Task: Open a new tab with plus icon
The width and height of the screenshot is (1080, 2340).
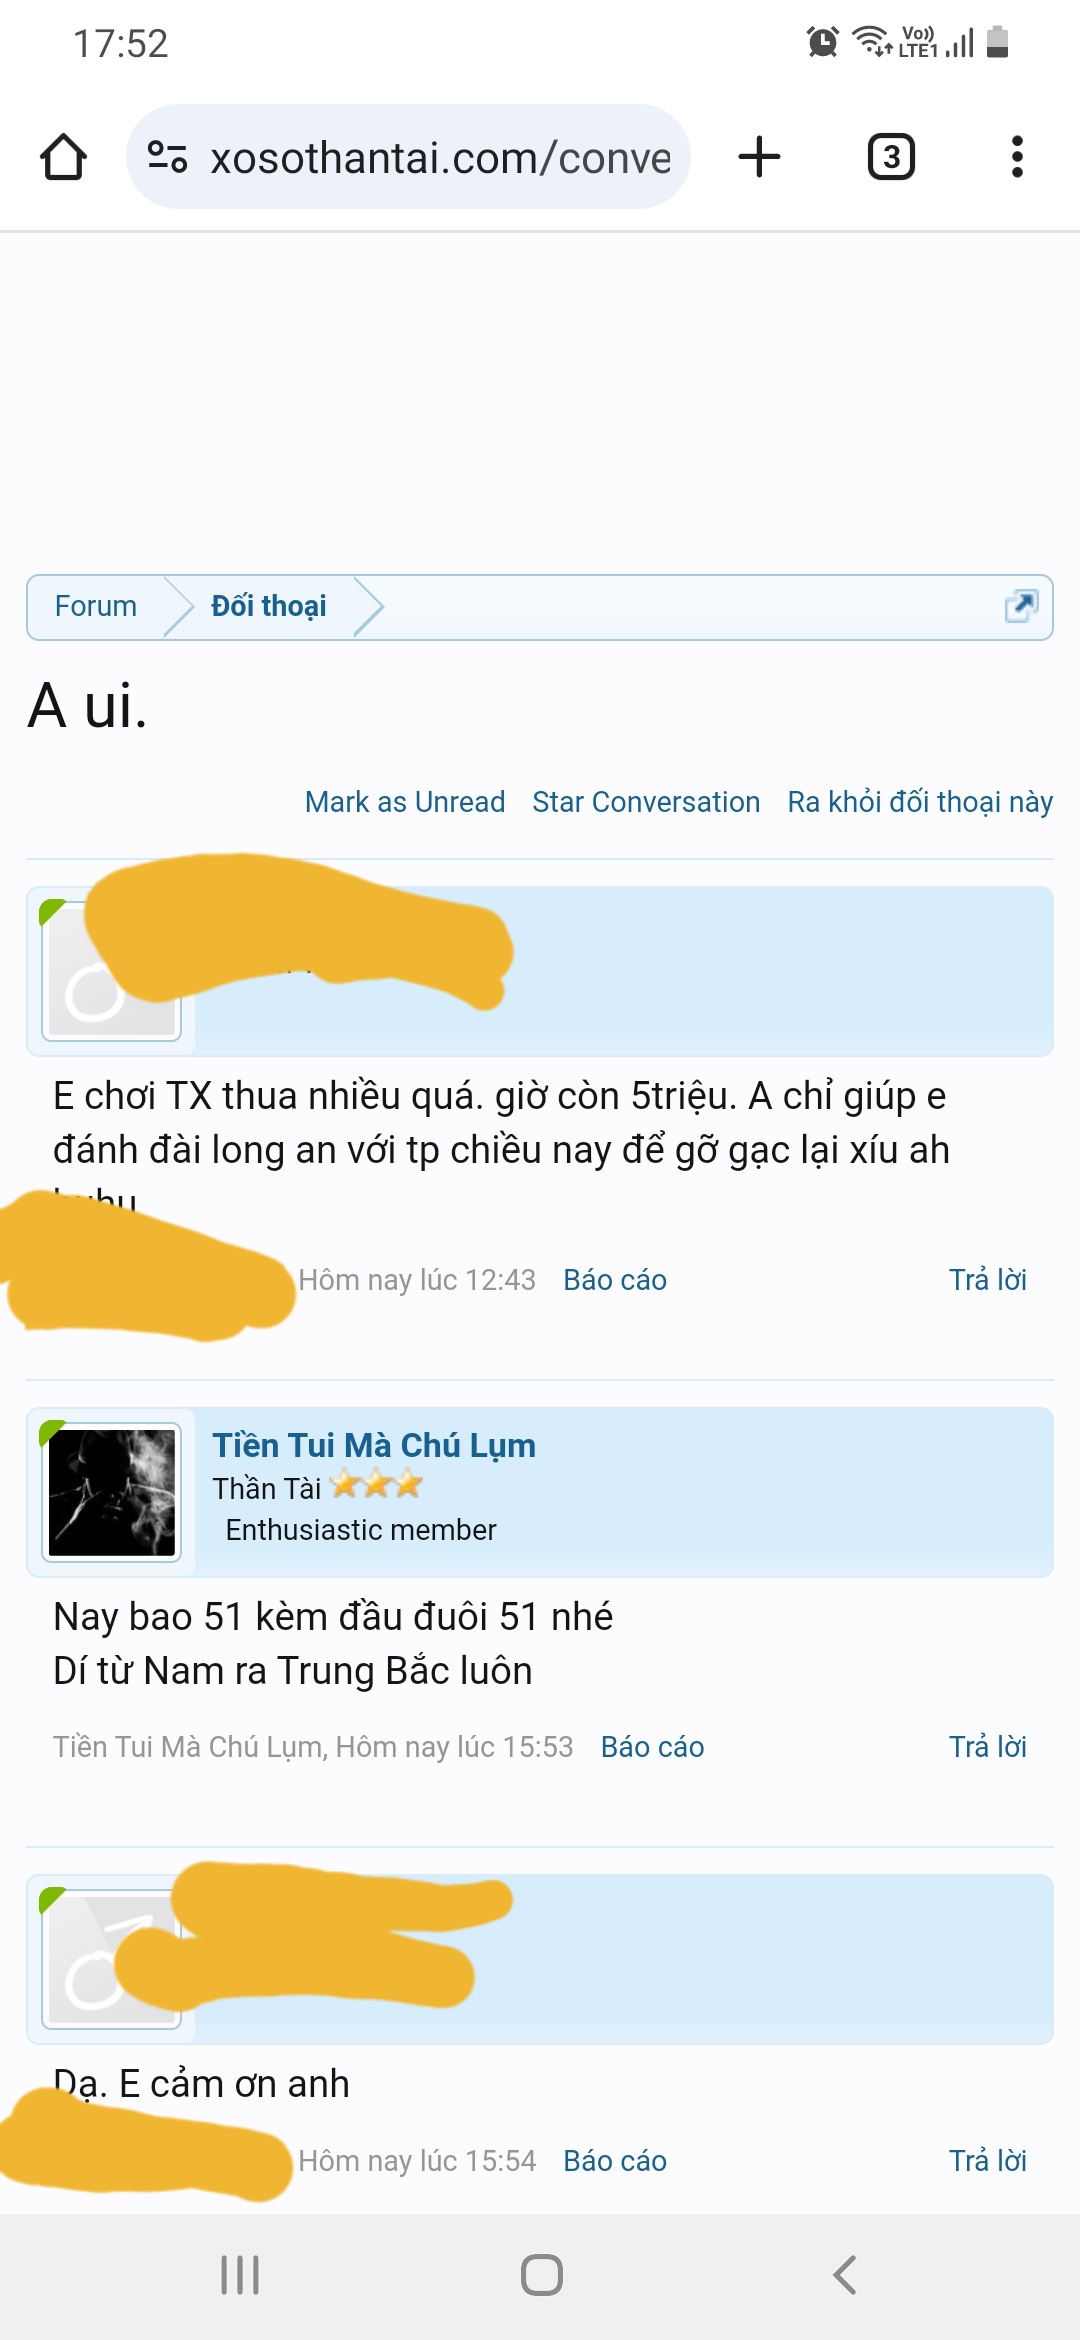Action: [759, 157]
